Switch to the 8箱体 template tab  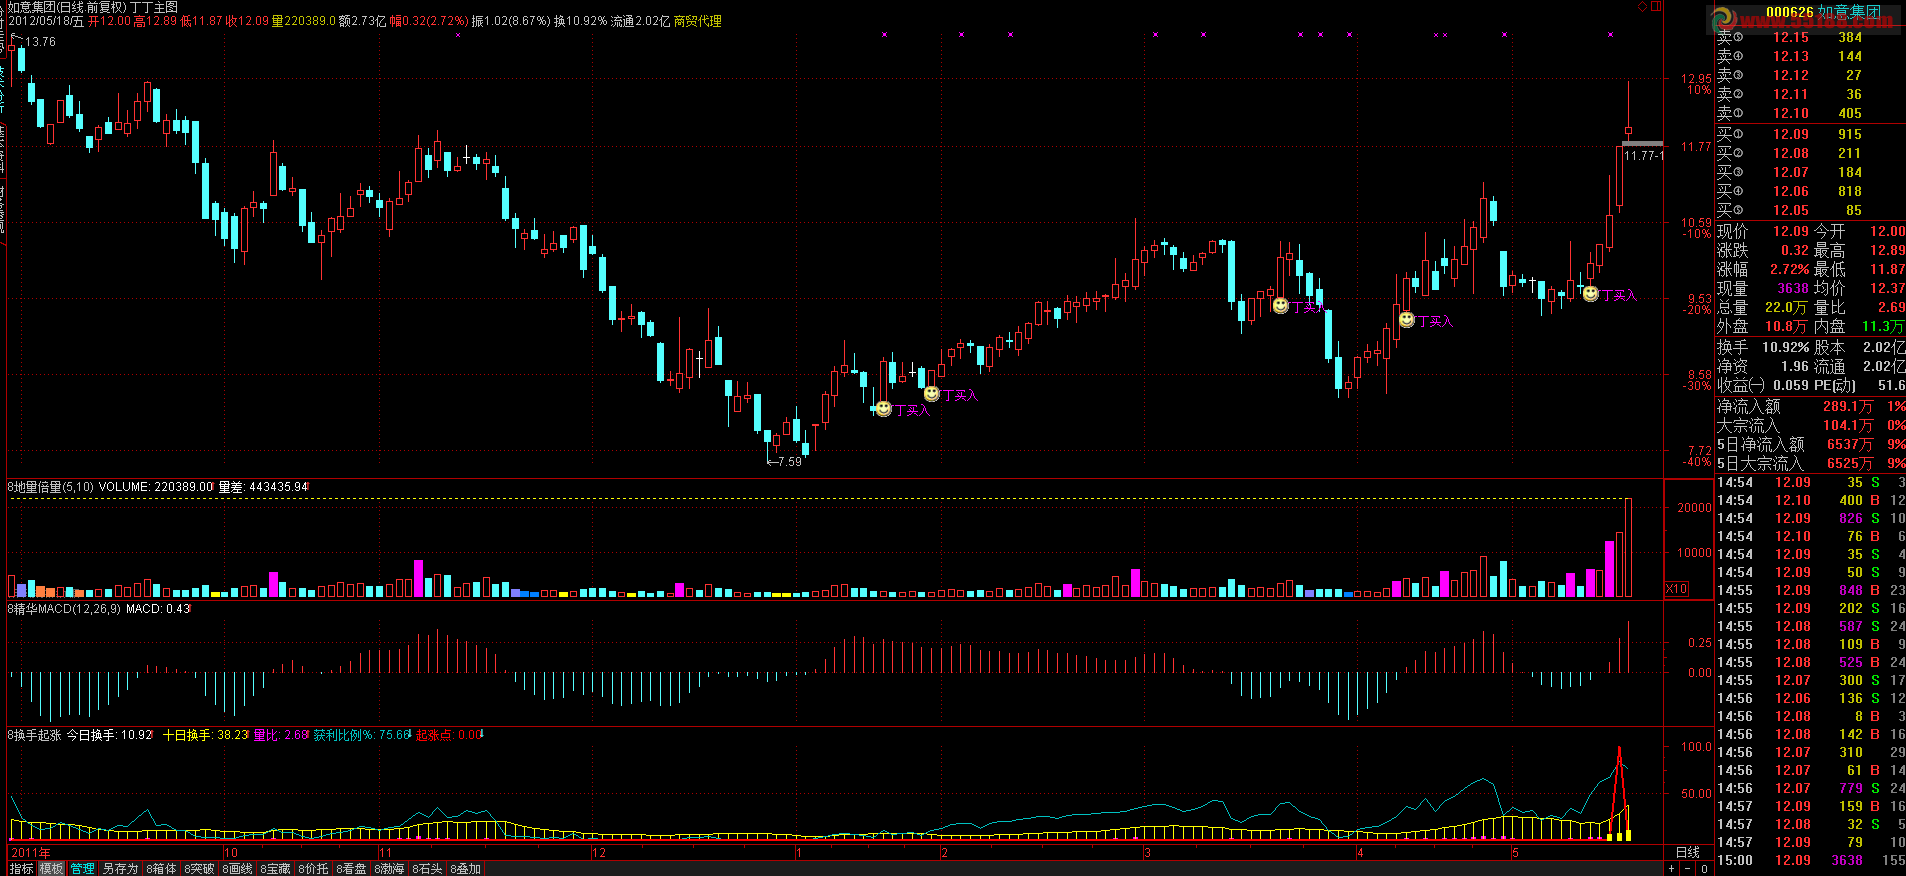[160, 869]
